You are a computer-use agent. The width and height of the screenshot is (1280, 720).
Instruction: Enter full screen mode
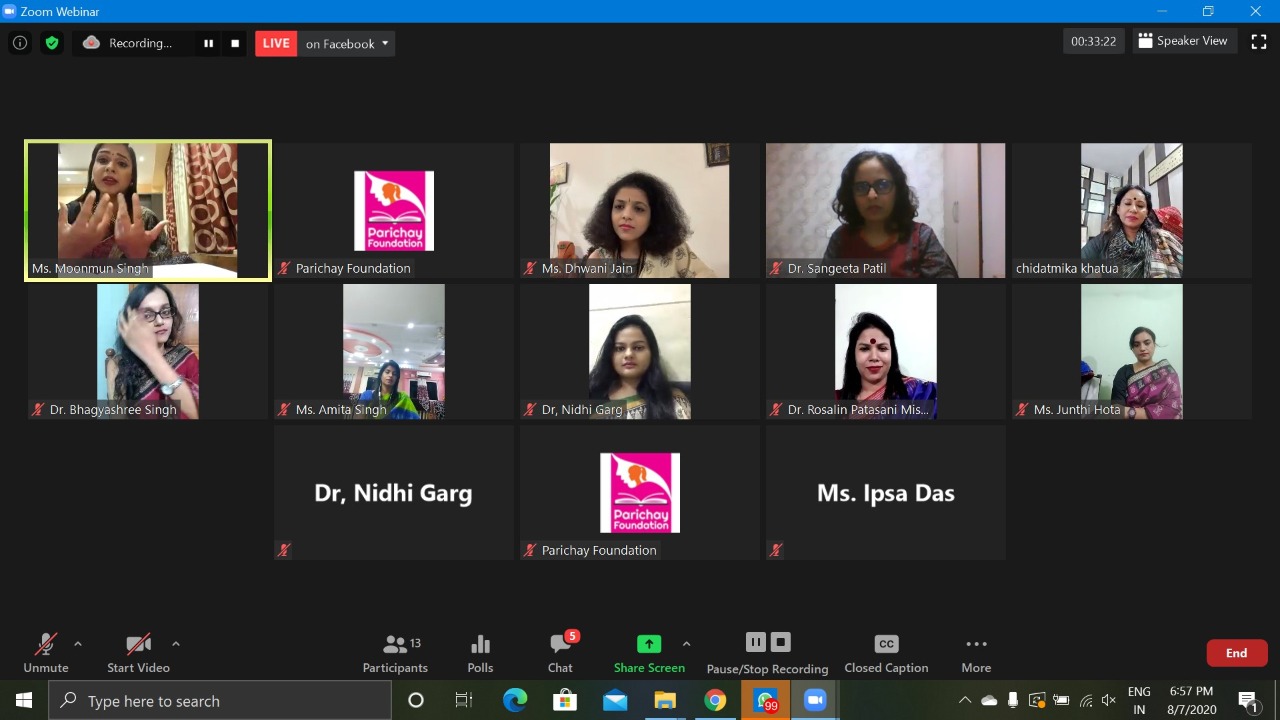coord(1259,41)
